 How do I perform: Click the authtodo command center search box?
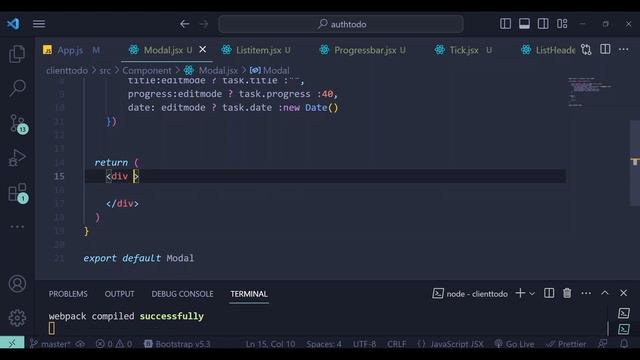coord(341,24)
